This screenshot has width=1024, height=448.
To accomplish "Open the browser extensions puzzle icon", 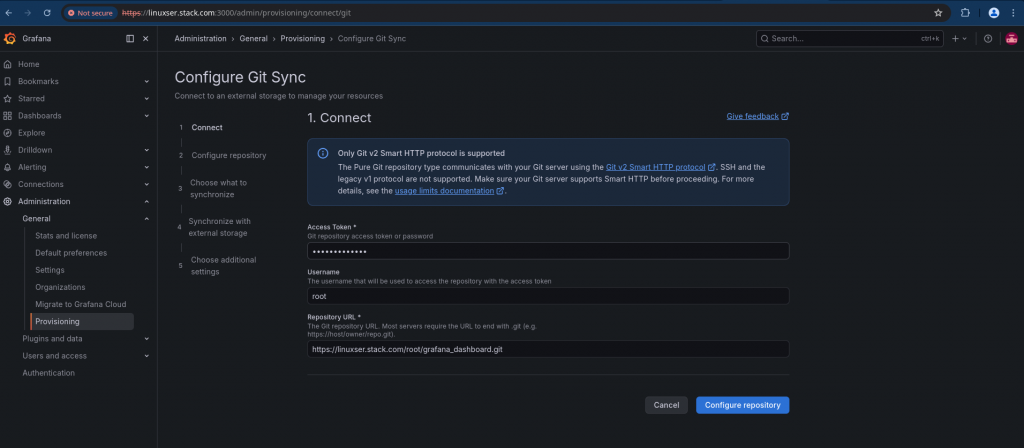I will point(965,12).
